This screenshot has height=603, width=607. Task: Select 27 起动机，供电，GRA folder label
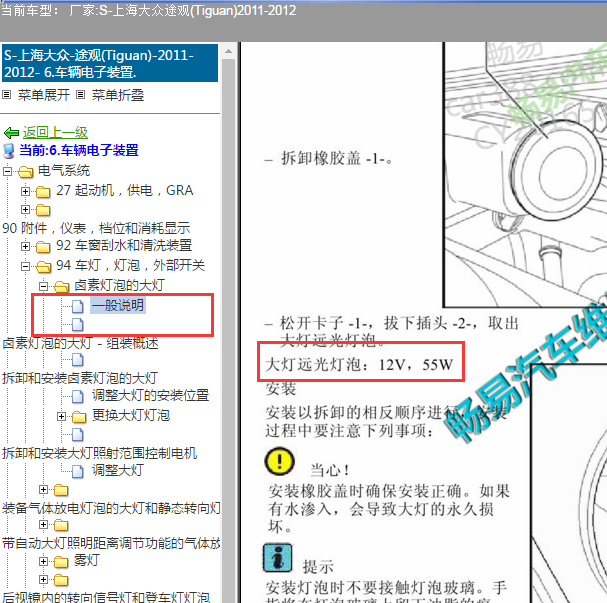(125, 190)
